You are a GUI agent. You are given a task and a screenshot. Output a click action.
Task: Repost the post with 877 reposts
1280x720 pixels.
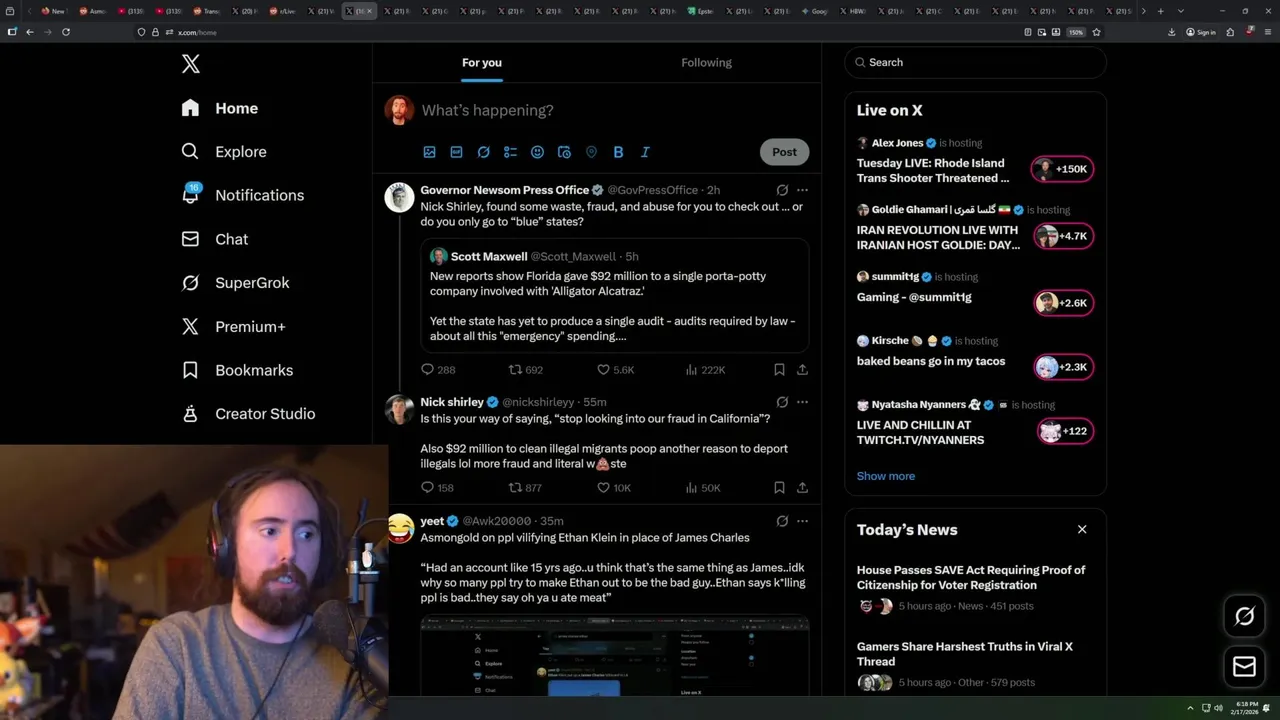click(x=526, y=488)
